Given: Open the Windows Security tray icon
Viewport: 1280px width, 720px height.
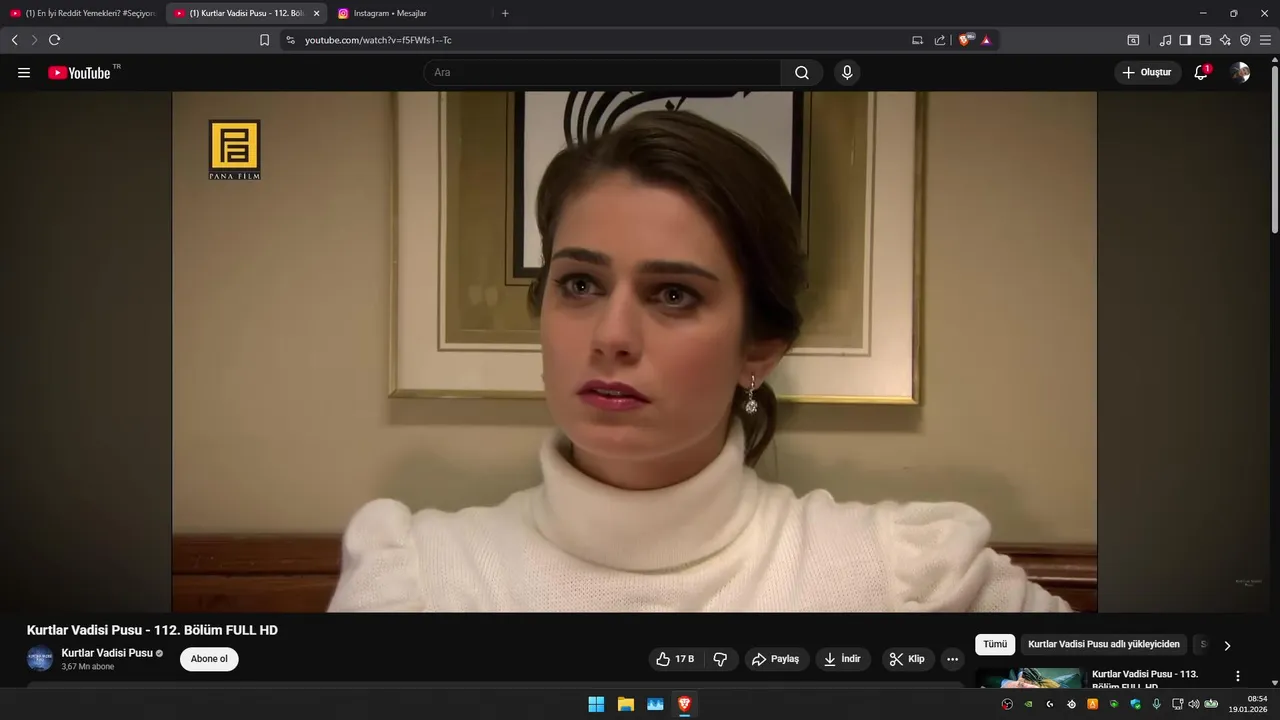Looking at the screenshot, I should click(1136, 704).
